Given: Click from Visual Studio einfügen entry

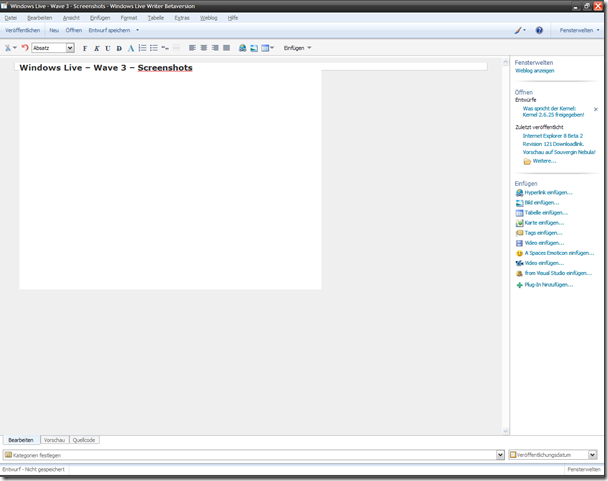Looking at the screenshot, I should coord(554,273).
